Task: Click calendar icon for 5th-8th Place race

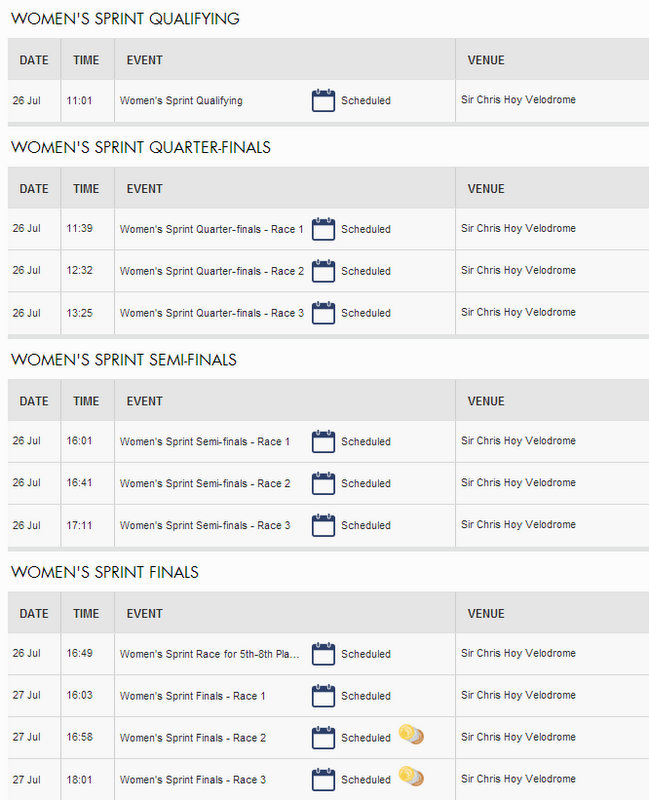Action: (x=323, y=654)
